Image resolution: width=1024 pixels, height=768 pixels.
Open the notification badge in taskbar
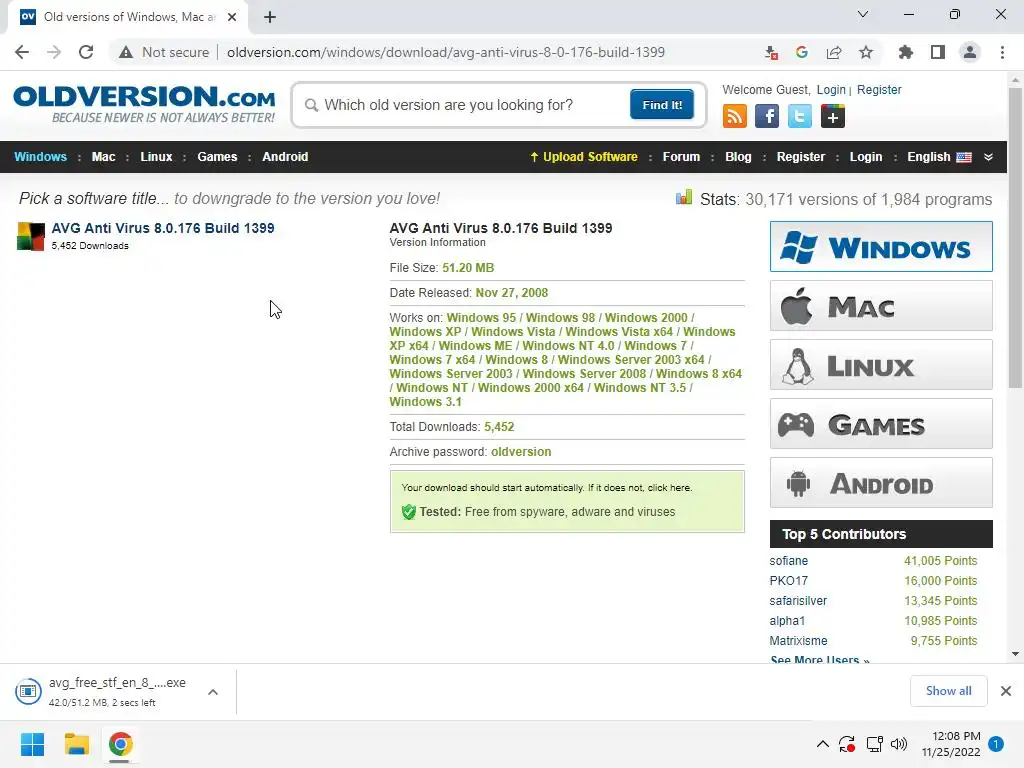pos(996,744)
